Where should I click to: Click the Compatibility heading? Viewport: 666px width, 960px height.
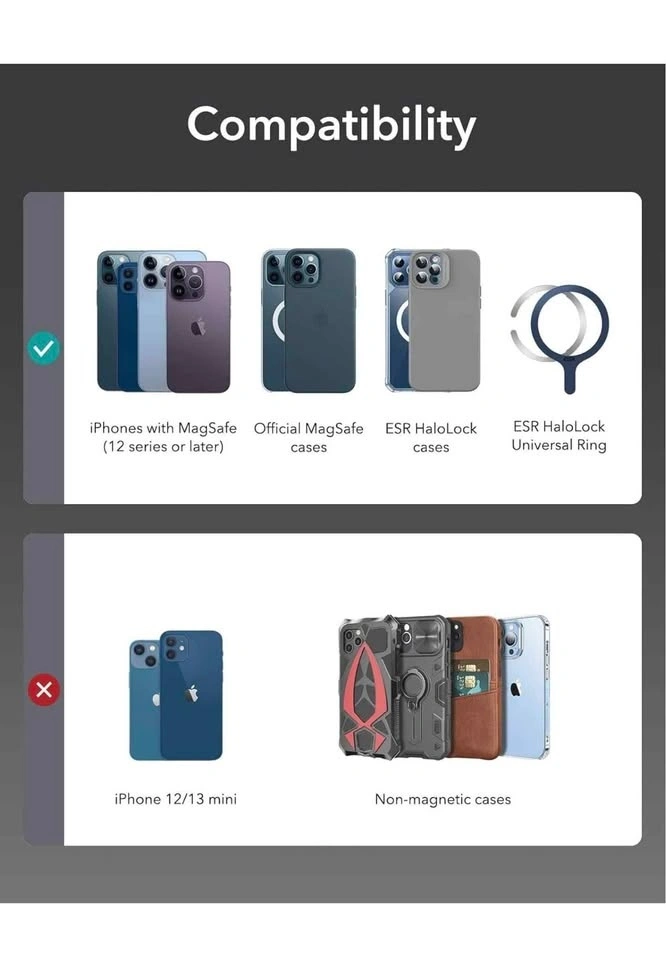pos(332,126)
